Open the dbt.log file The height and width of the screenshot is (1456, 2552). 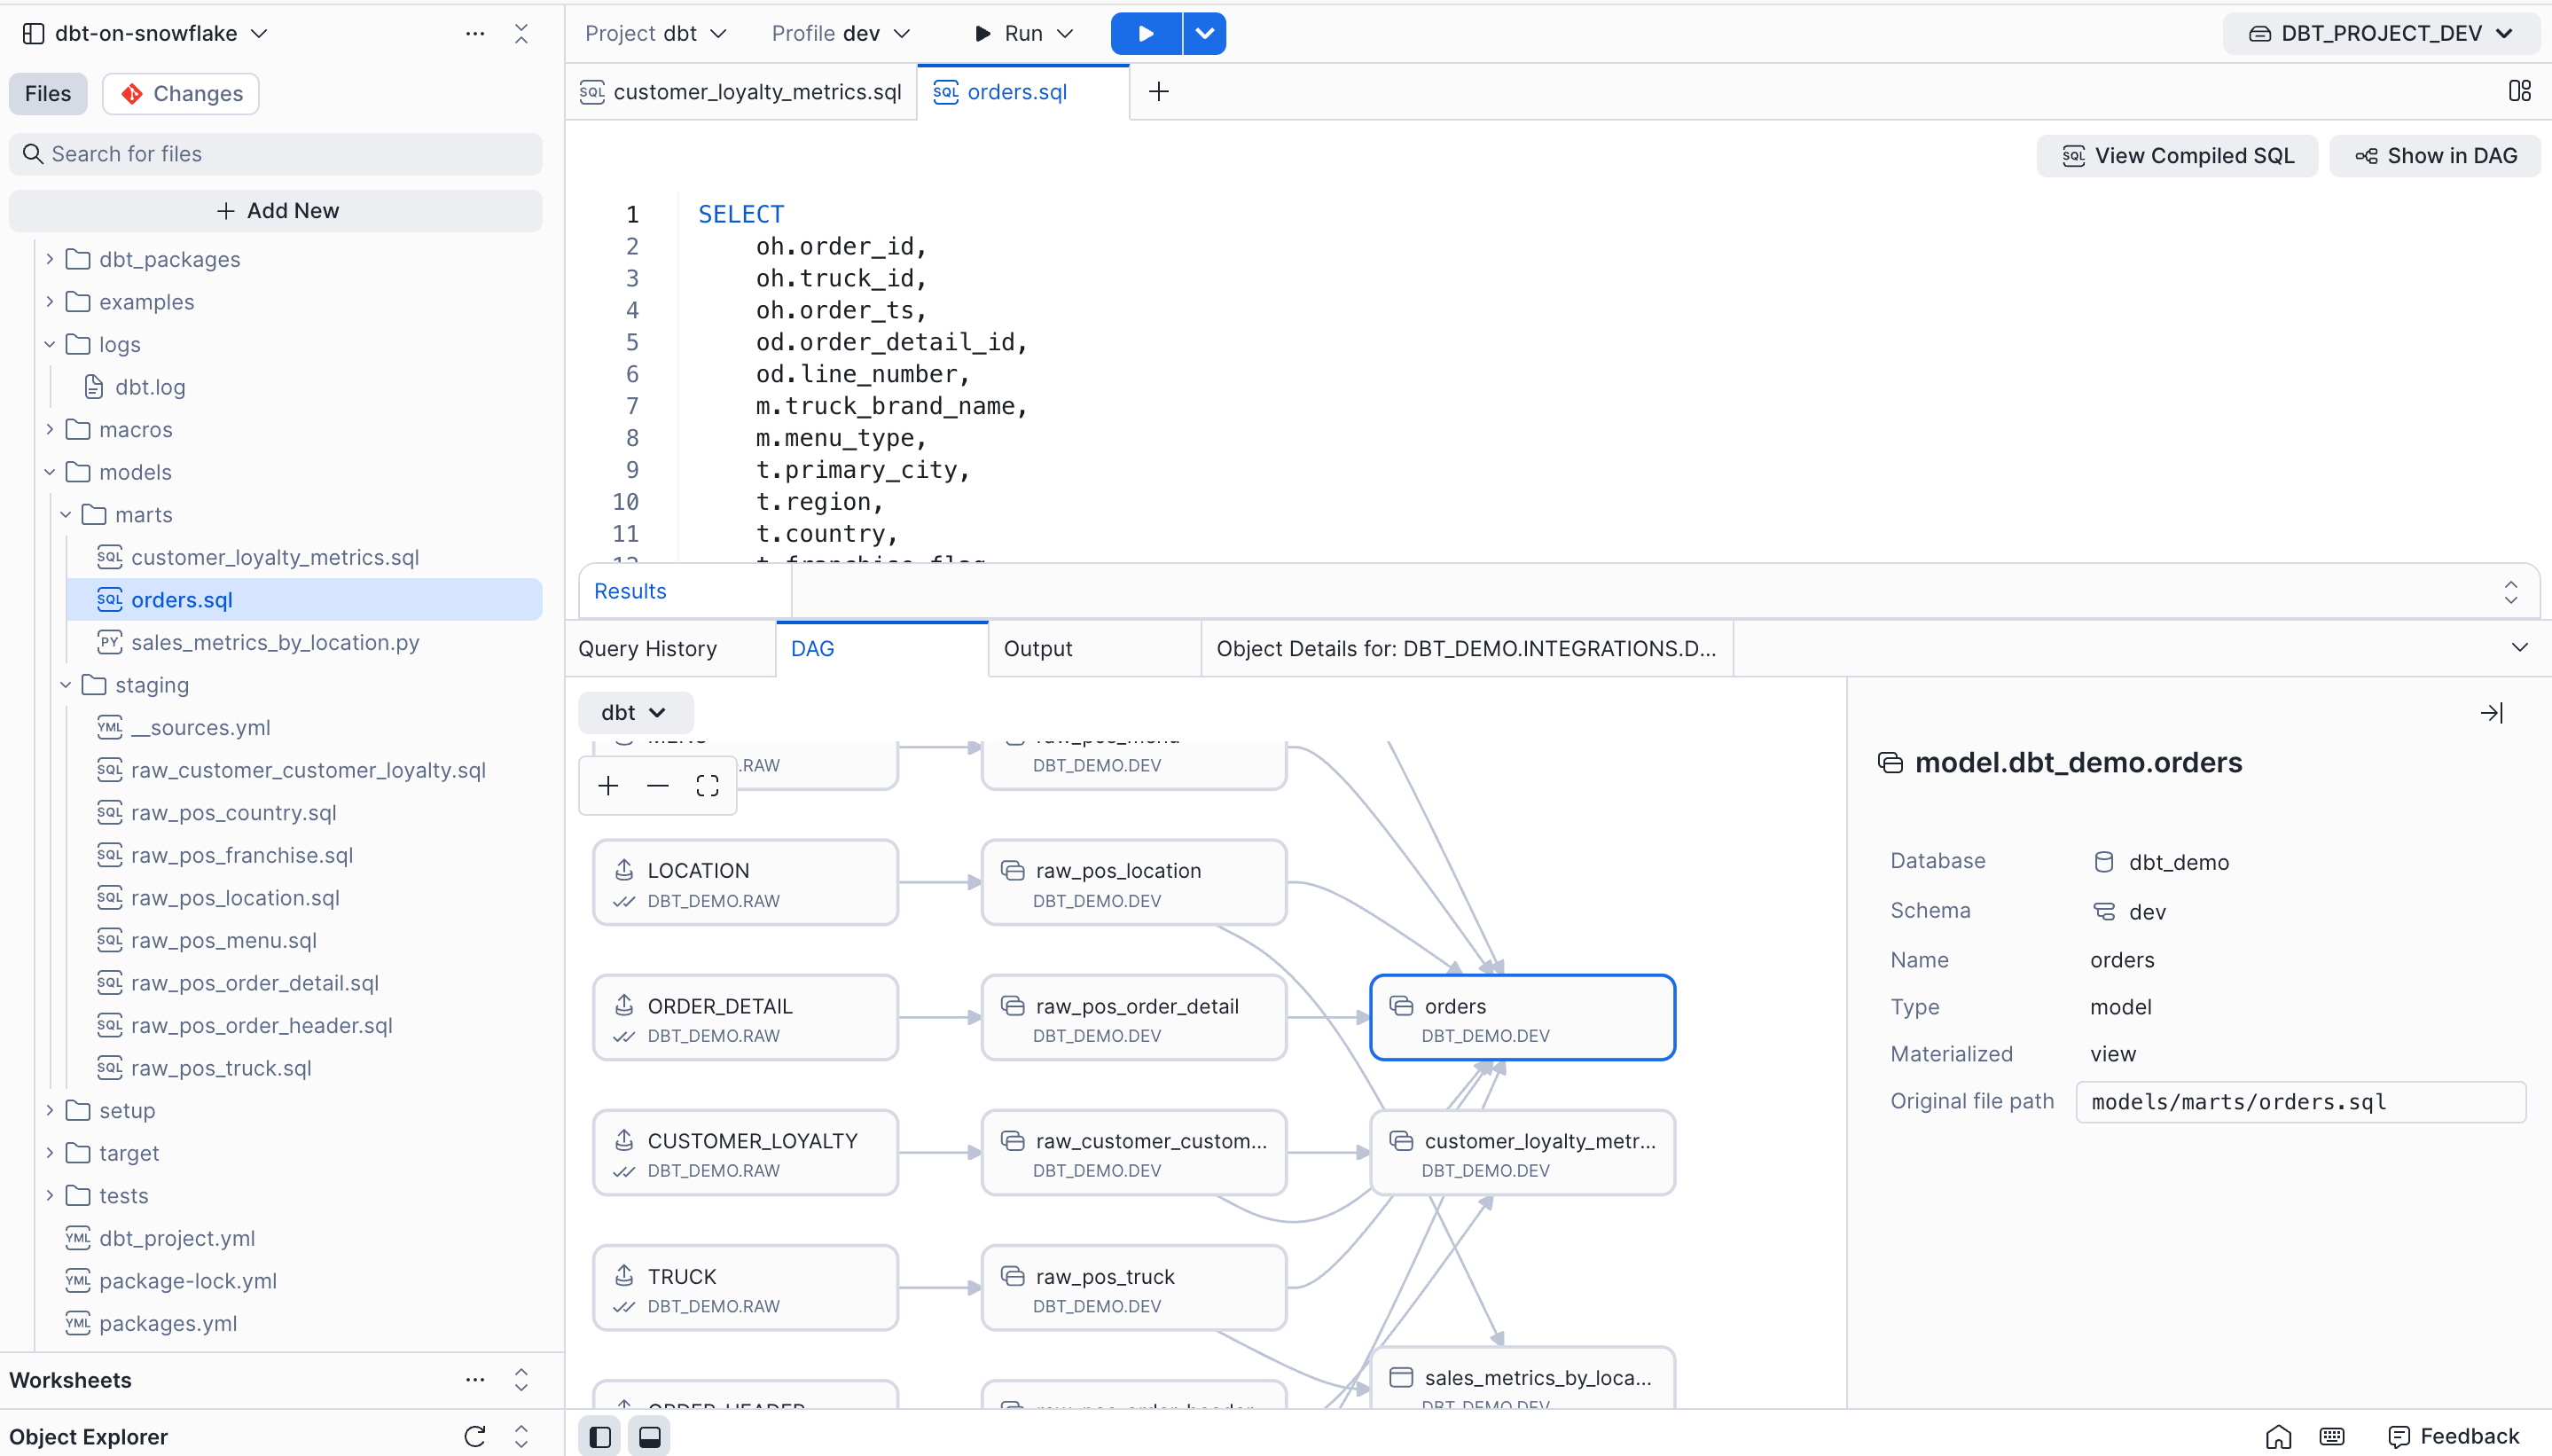pyautogui.click(x=150, y=387)
